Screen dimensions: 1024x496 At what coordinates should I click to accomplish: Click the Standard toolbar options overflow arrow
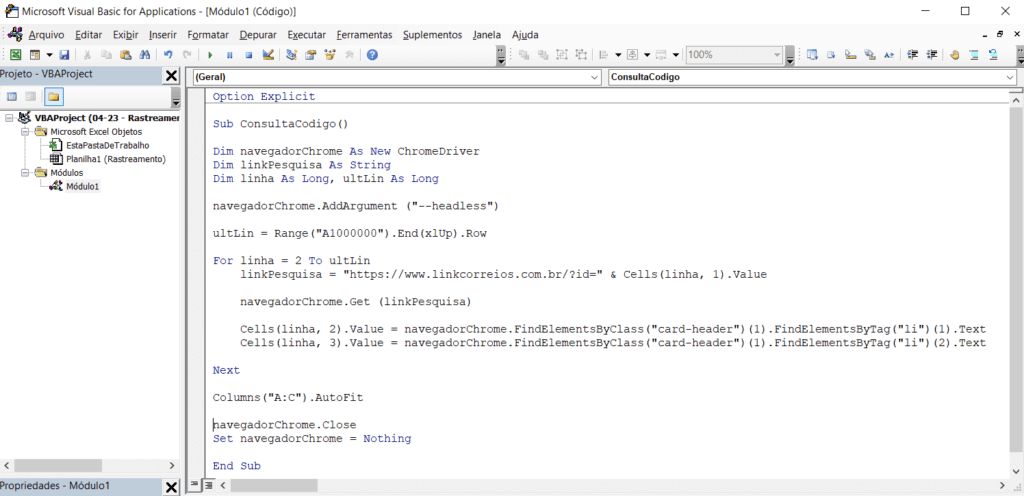(501, 55)
